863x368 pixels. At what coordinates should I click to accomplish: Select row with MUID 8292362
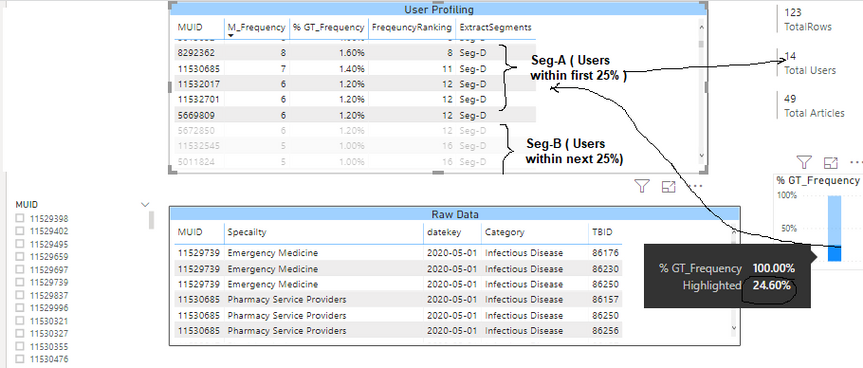click(356, 53)
